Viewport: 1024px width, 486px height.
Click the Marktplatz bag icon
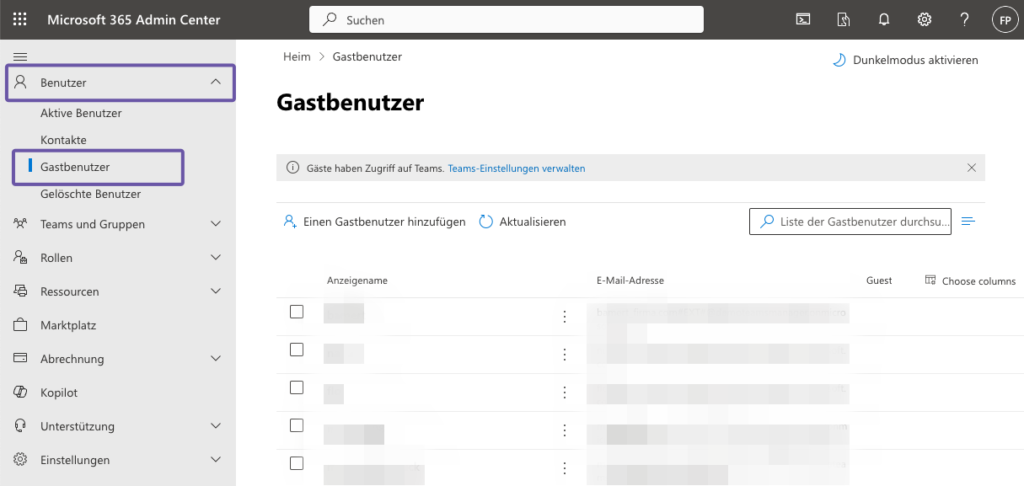[20, 325]
